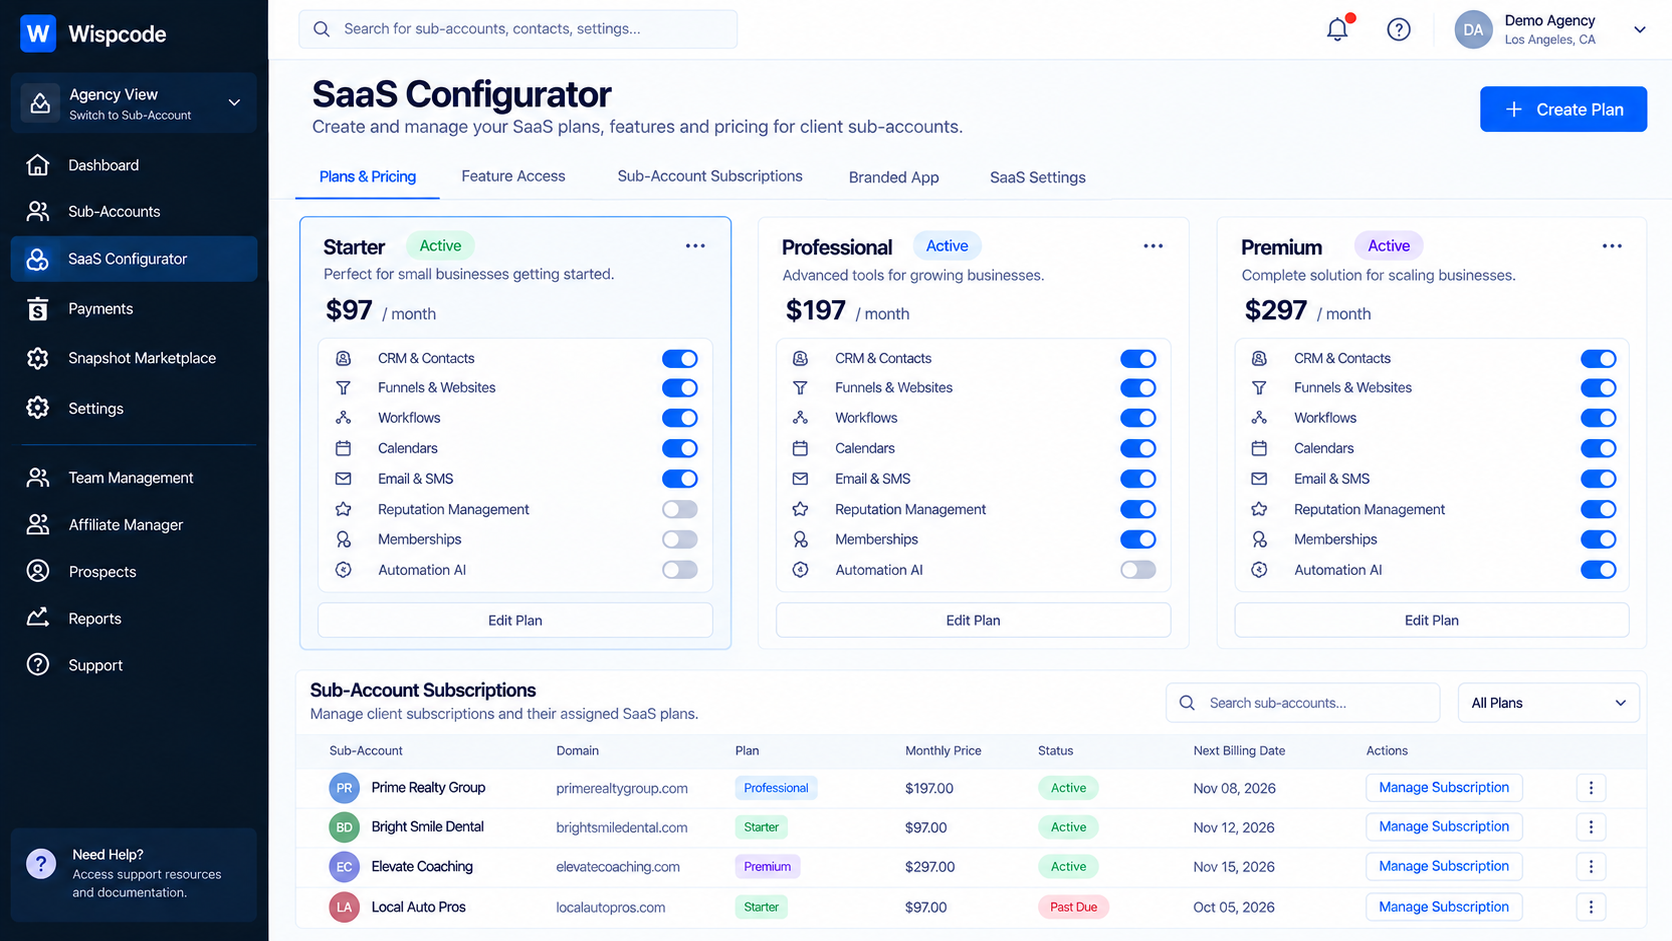The height and width of the screenshot is (941, 1672).
Task: Open the All Plans filter dropdown
Action: point(1549,703)
